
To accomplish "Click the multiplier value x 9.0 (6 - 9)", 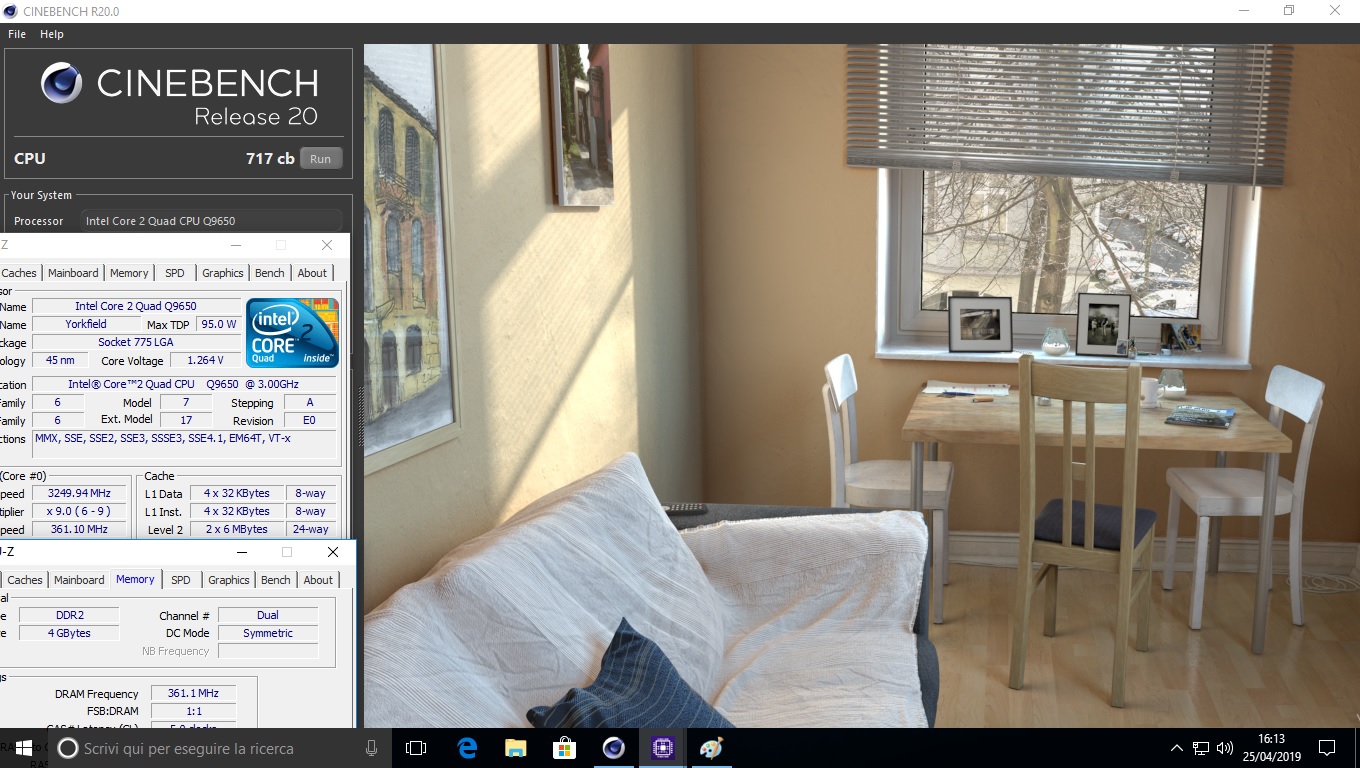I will pyautogui.click(x=79, y=511).
